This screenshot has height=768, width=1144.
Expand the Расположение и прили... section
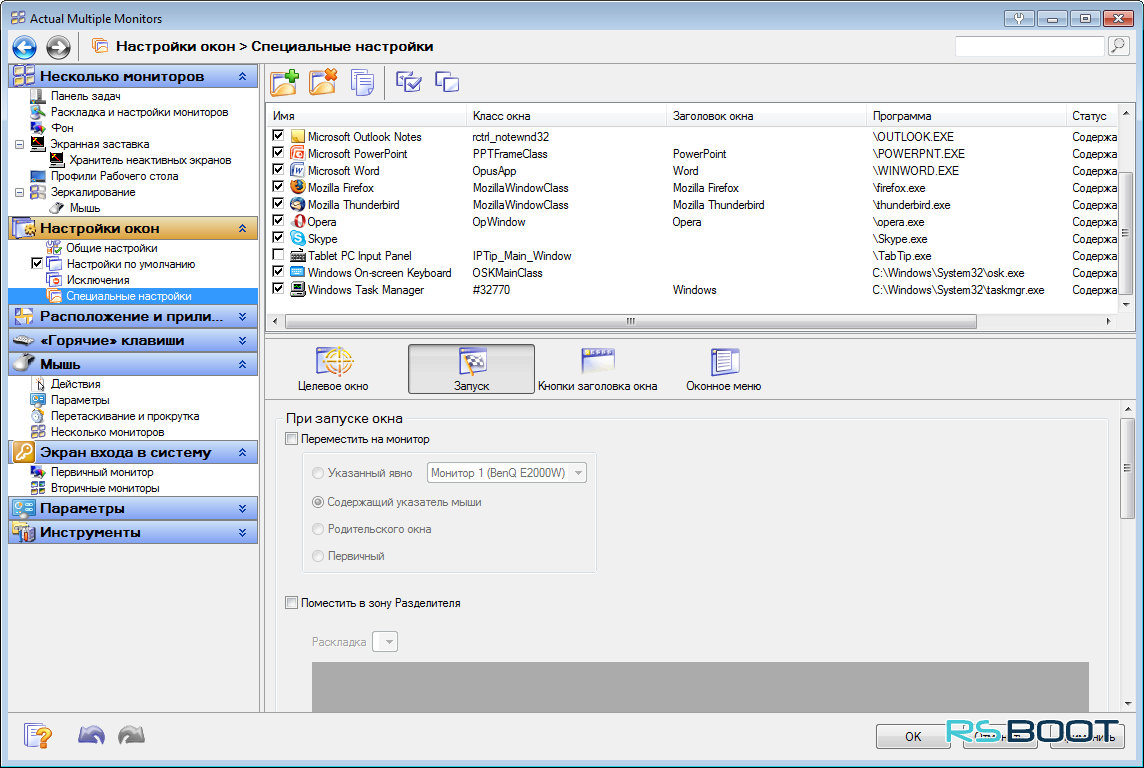pyautogui.click(x=242, y=317)
